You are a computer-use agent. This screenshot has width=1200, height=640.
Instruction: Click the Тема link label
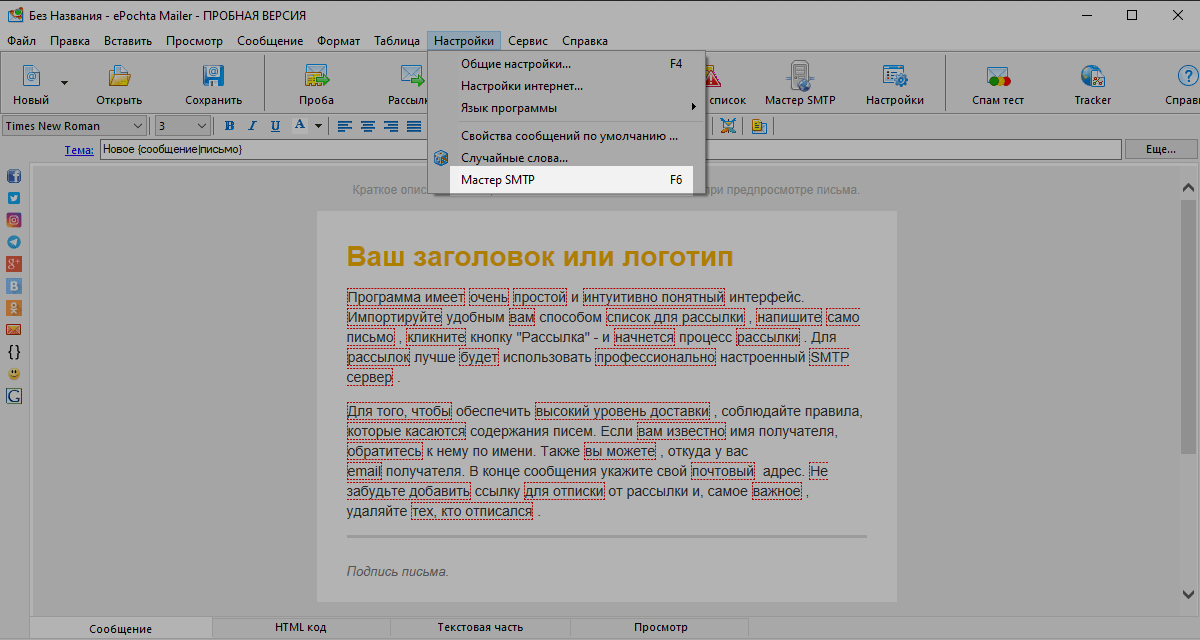point(79,149)
